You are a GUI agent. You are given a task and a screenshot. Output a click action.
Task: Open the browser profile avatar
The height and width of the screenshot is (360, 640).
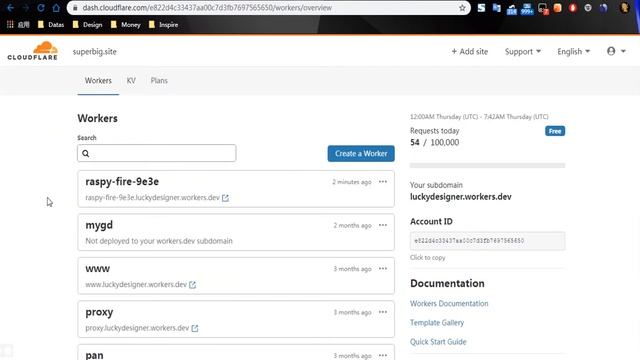click(624, 8)
